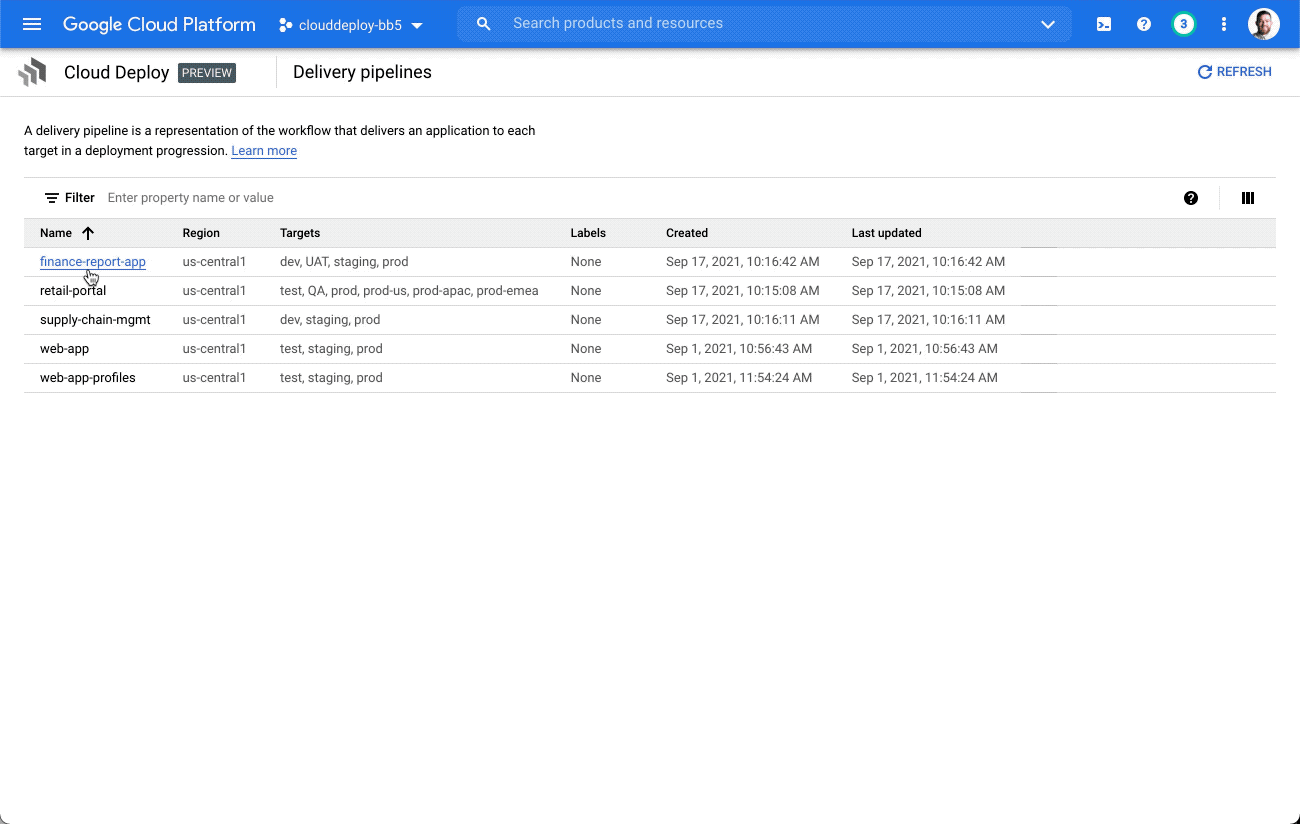Click targets 'dev, staging, prod'

(x=330, y=320)
